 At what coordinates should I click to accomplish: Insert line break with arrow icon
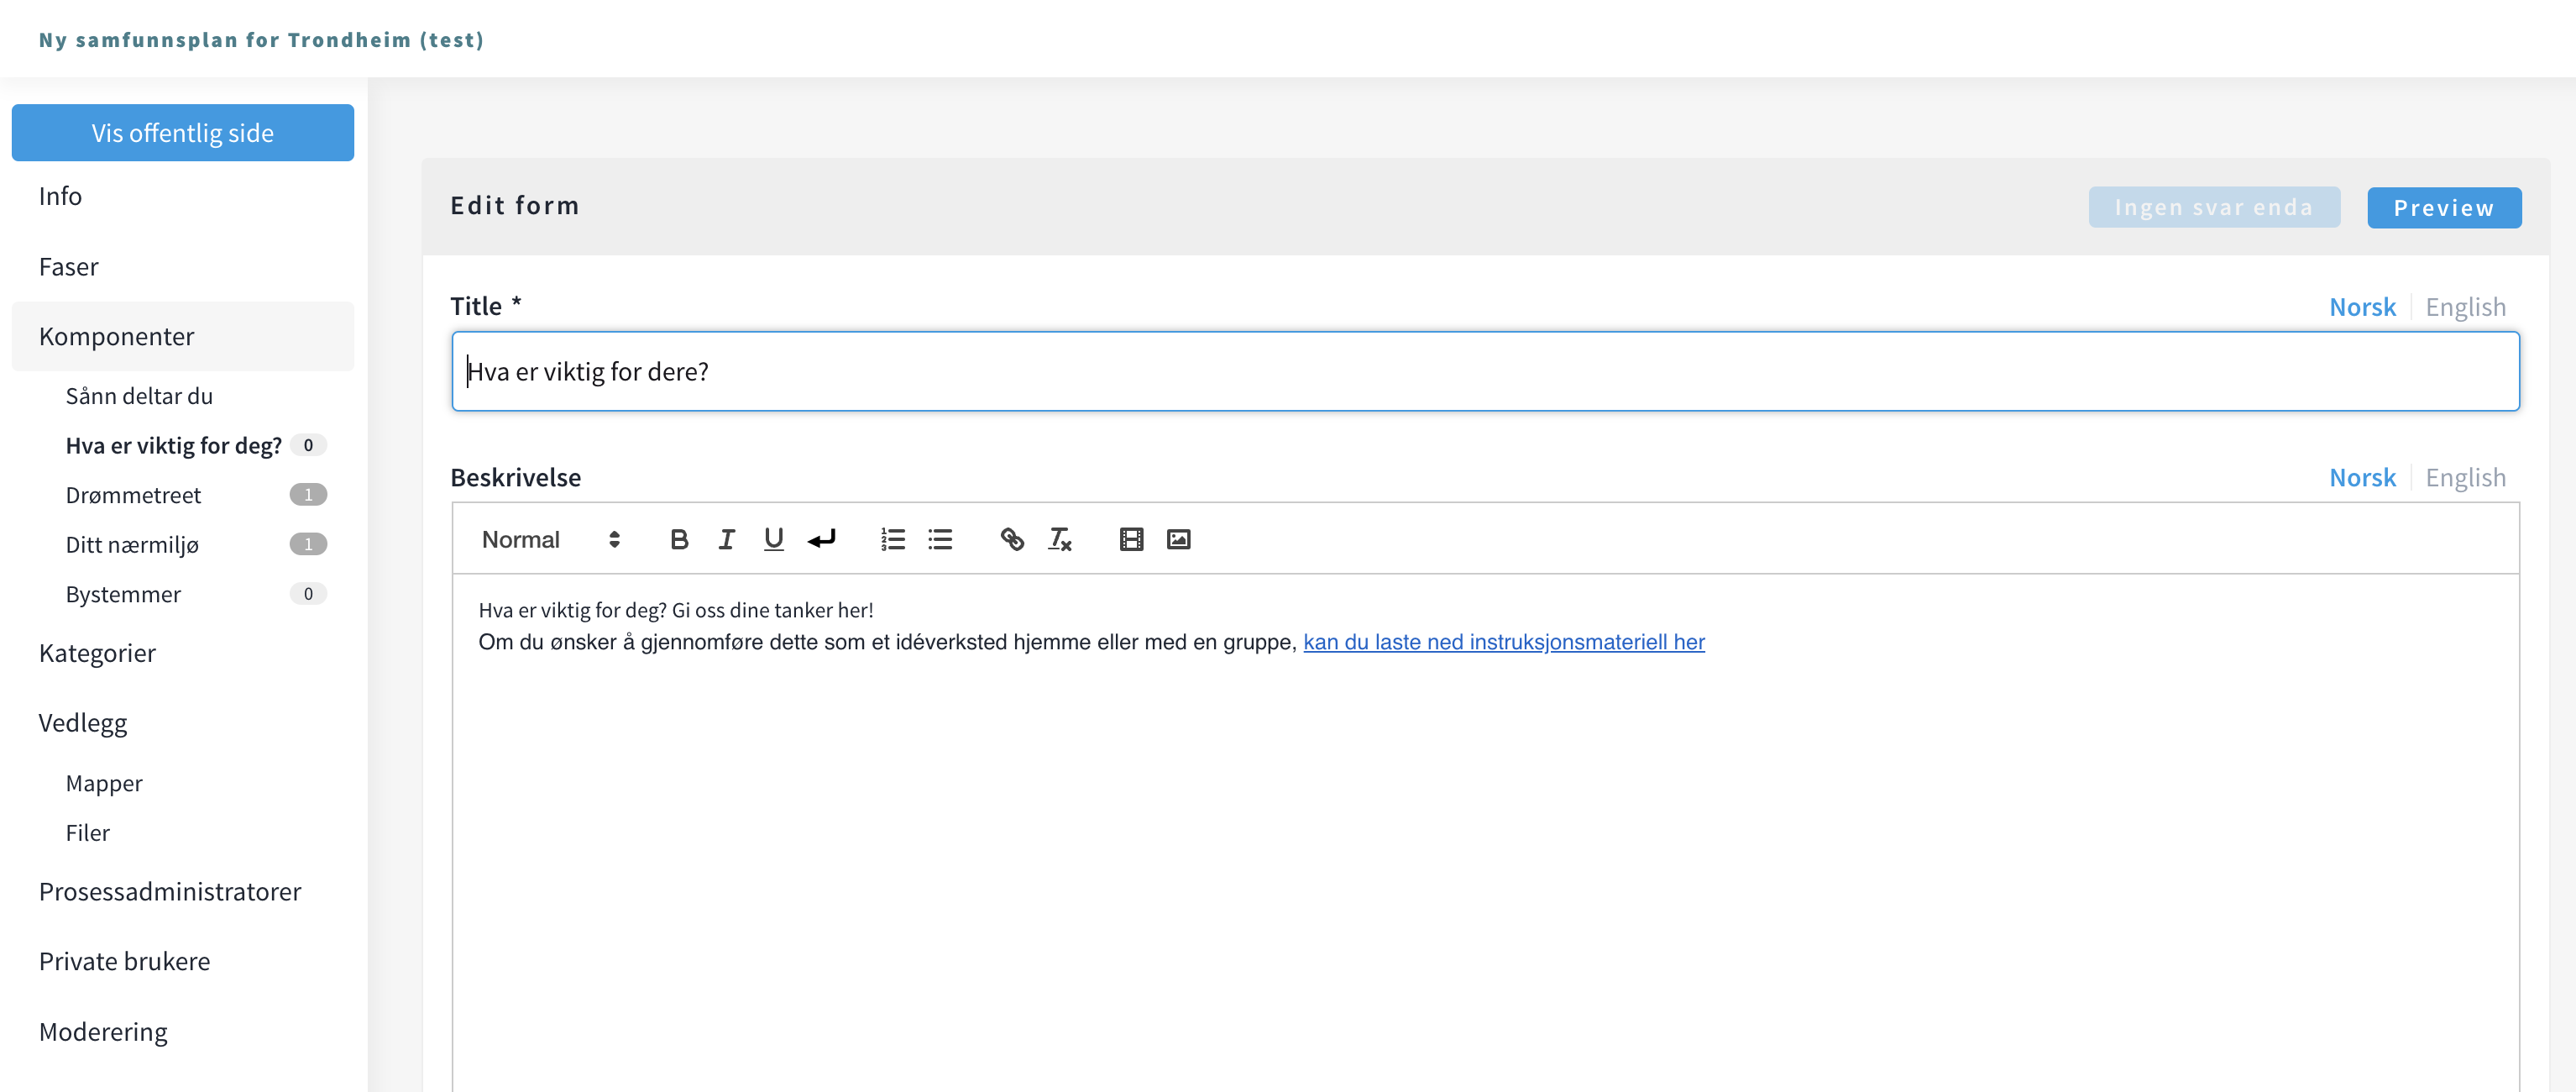(x=821, y=540)
